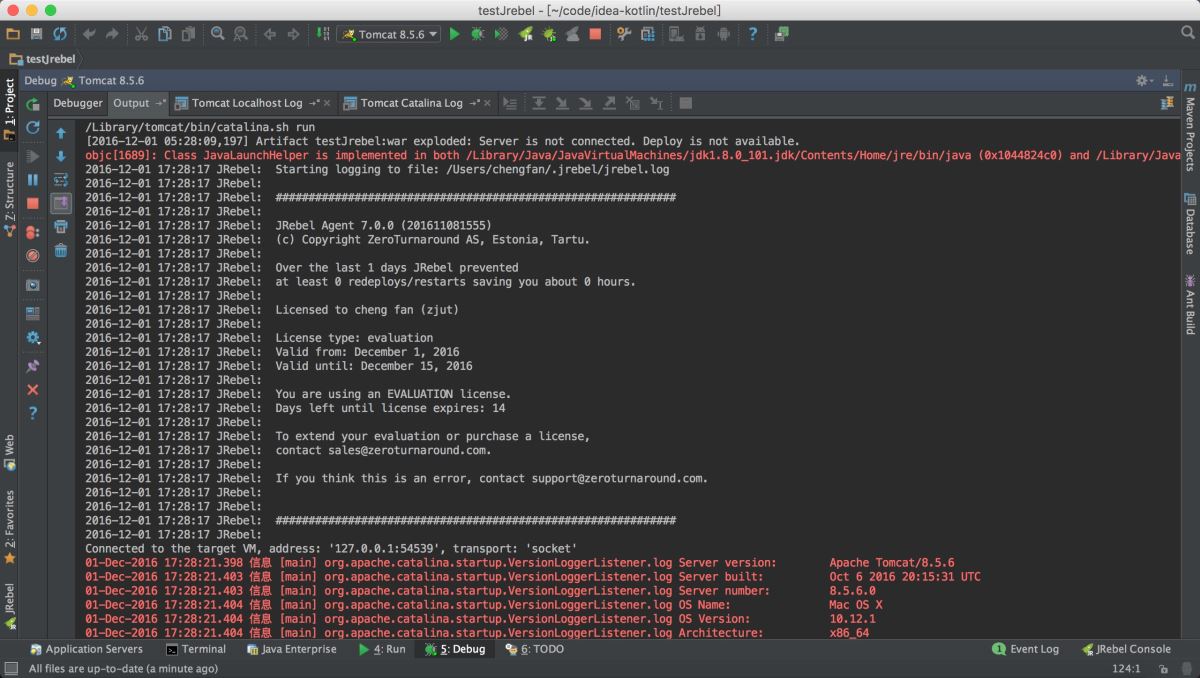Toggle the pin tab icon

tap(32, 366)
